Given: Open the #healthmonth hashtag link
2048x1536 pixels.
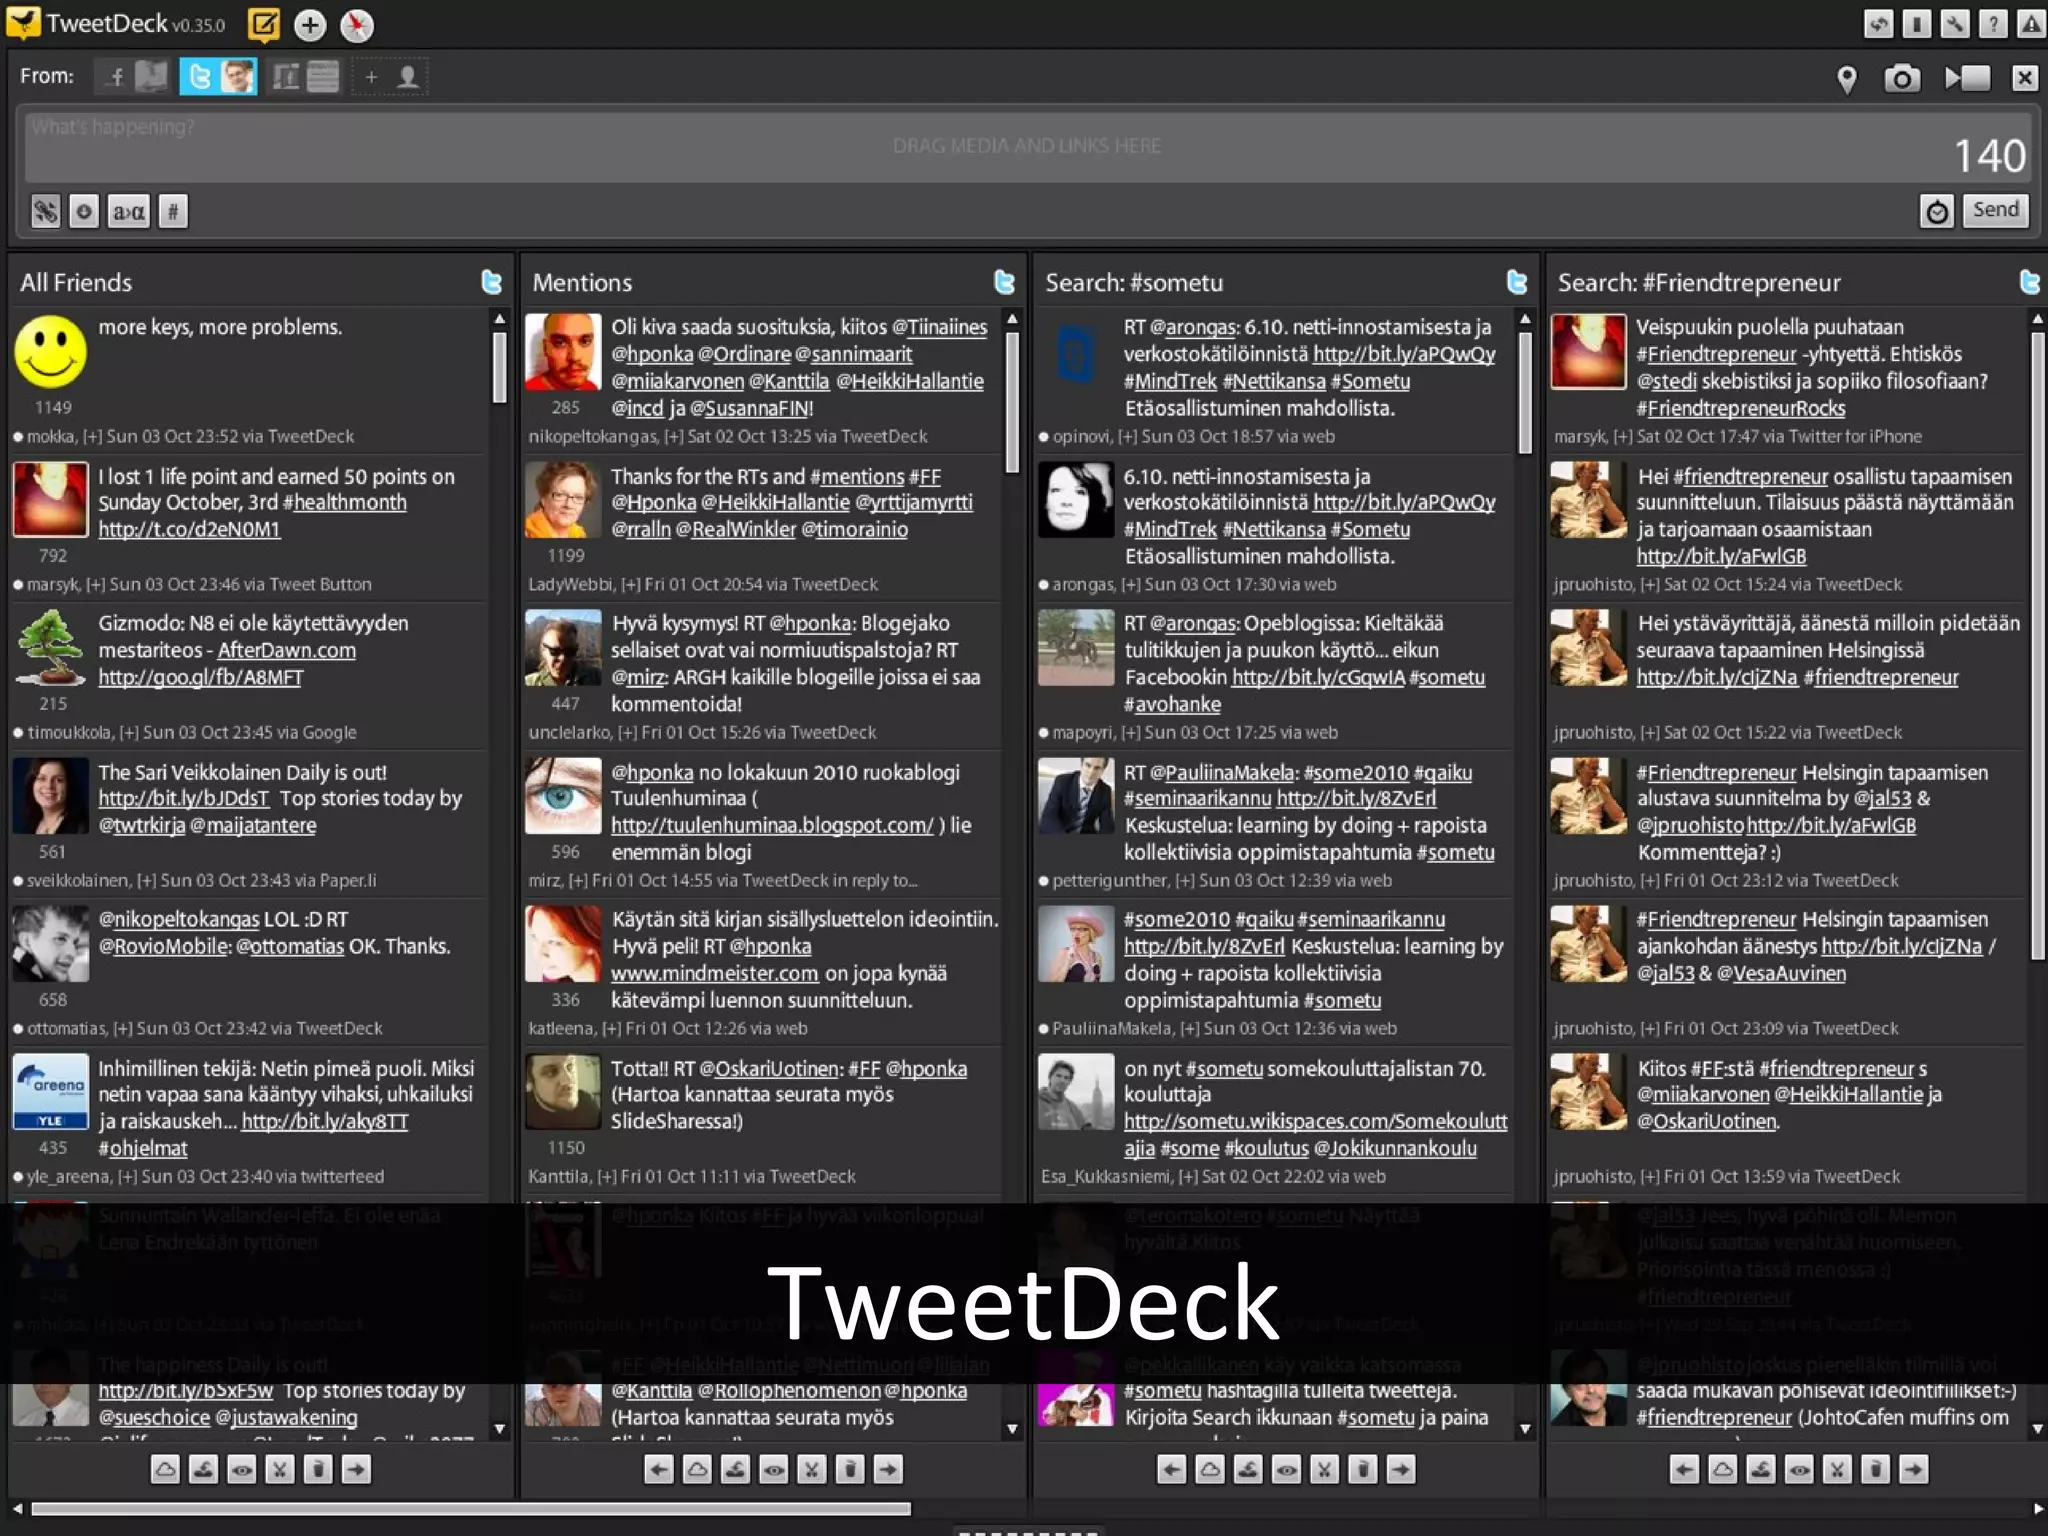Looking at the screenshot, I should coord(345,503).
